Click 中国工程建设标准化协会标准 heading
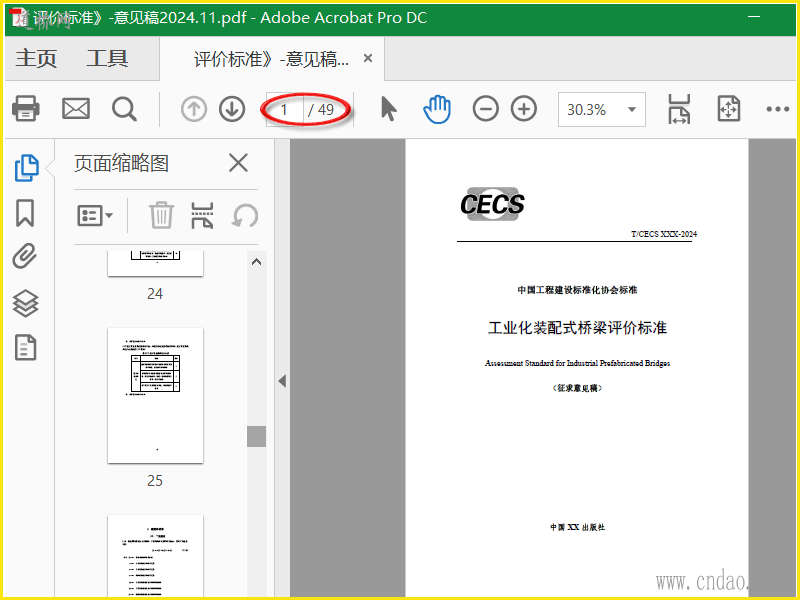 coord(577,290)
